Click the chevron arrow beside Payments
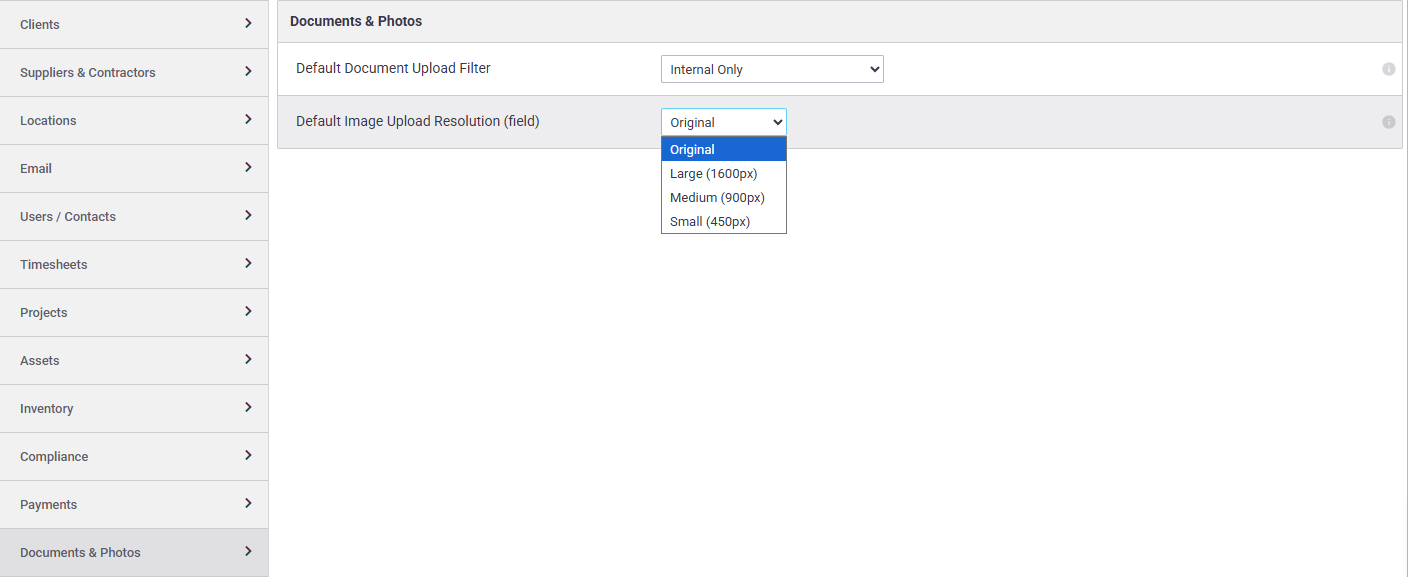1408x577 pixels. pyautogui.click(x=248, y=503)
